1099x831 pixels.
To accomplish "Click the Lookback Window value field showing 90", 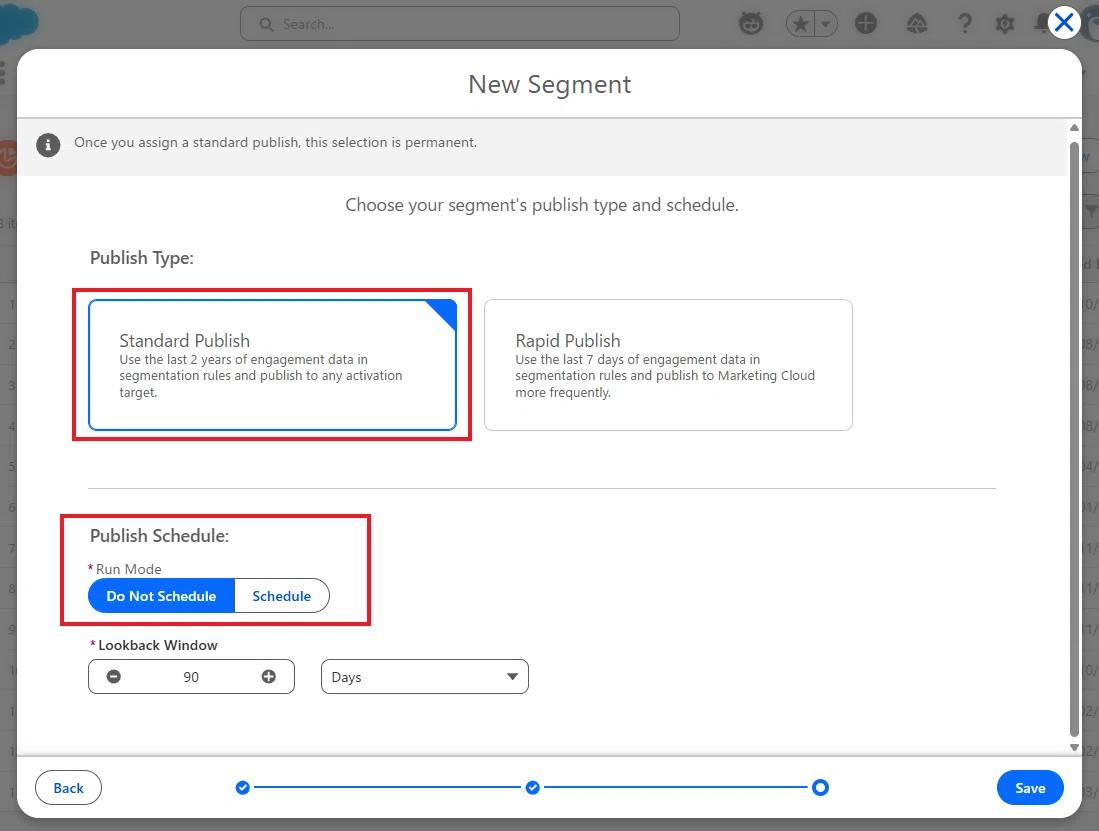I will click(x=191, y=676).
